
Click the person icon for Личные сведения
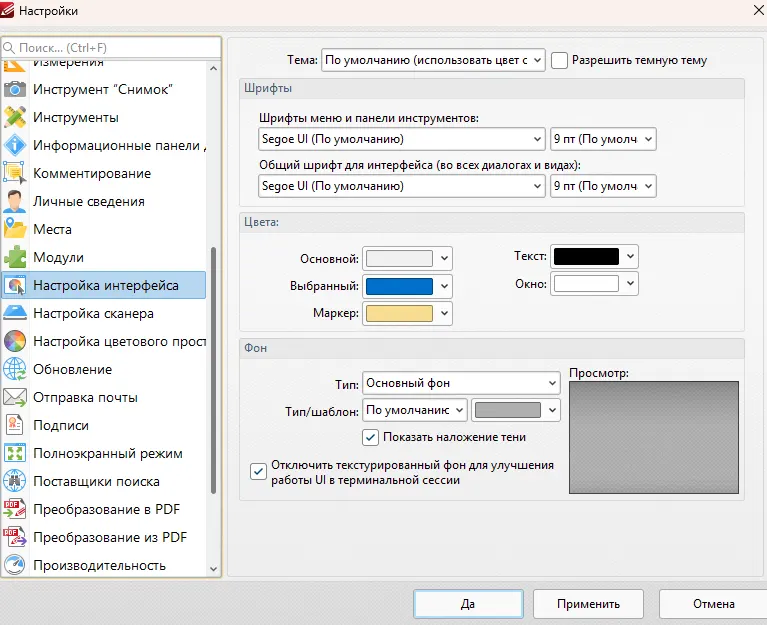pos(15,201)
